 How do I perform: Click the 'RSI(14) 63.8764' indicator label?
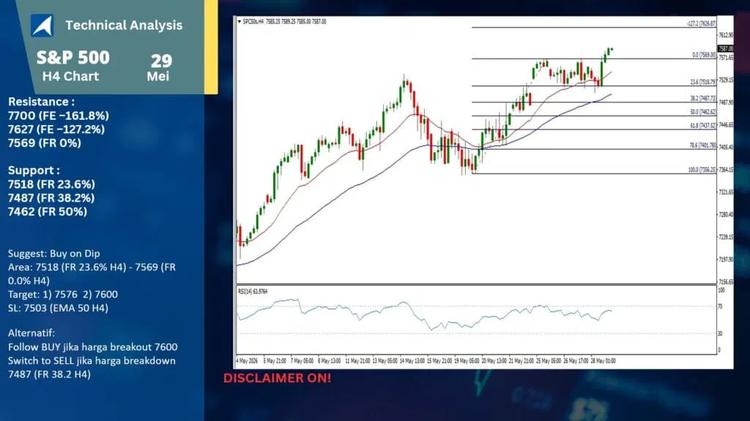pos(253,291)
